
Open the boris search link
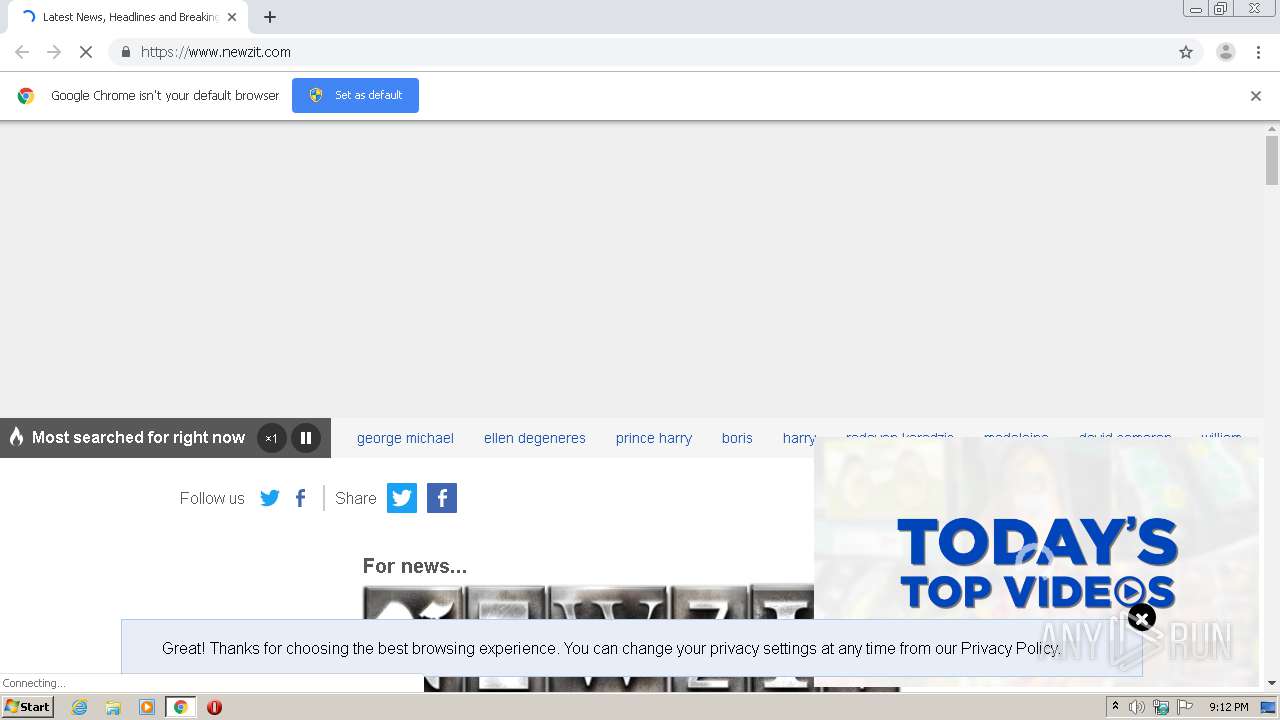tap(737, 438)
